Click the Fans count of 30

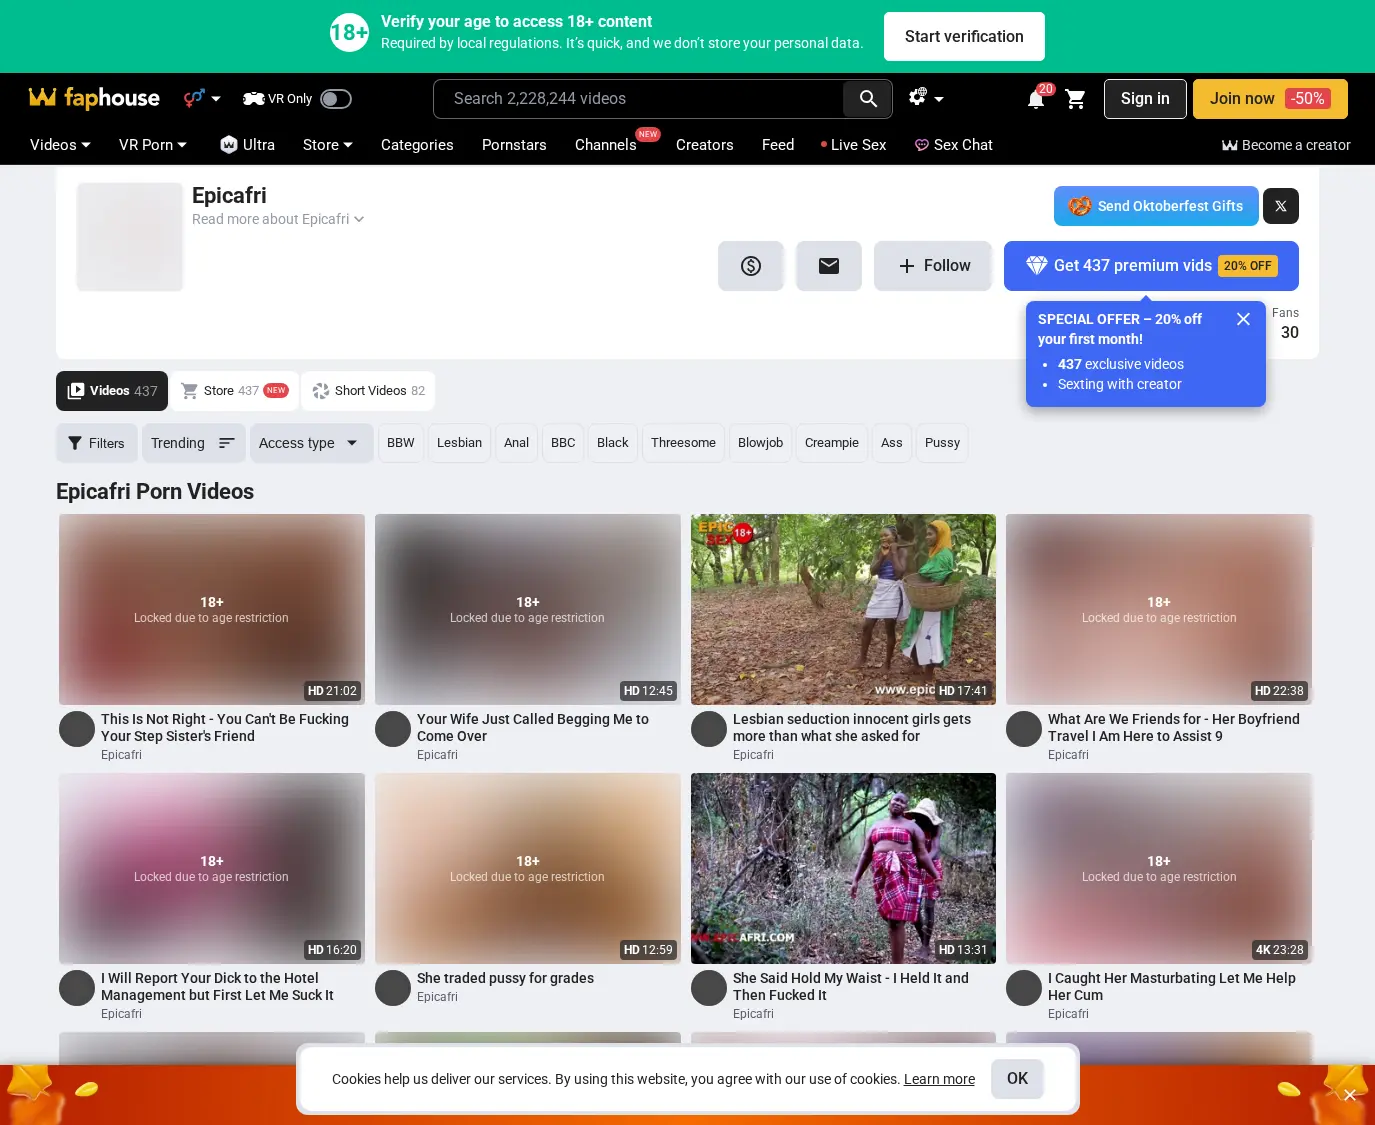1289,333
